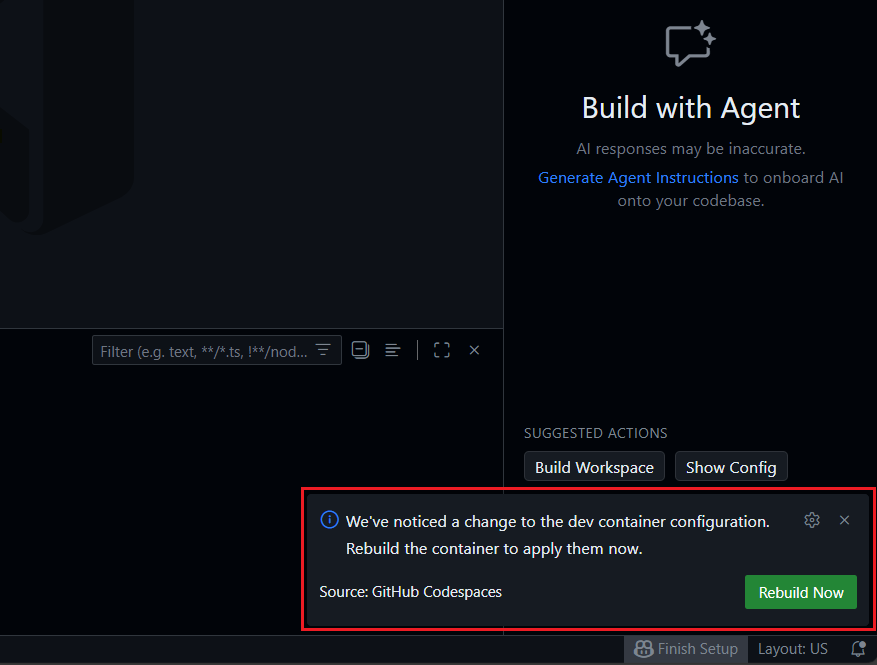The width and height of the screenshot is (877, 665).
Task: Open the notifications bell in the status bar
Action: pyautogui.click(x=858, y=649)
